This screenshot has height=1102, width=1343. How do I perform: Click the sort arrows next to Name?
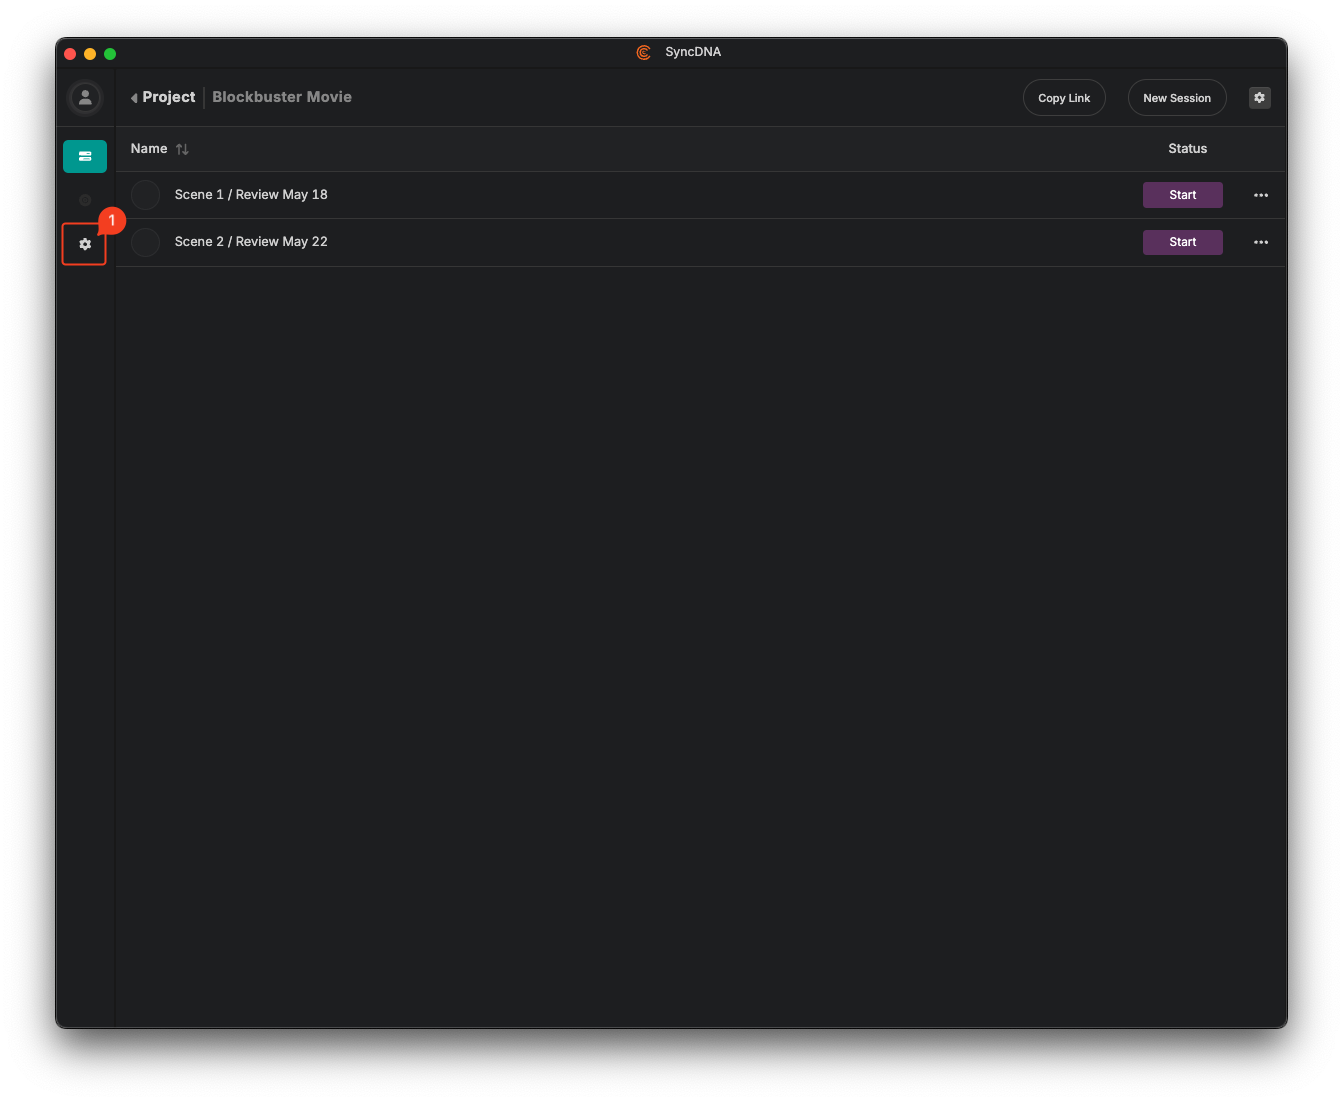(x=182, y=149)
